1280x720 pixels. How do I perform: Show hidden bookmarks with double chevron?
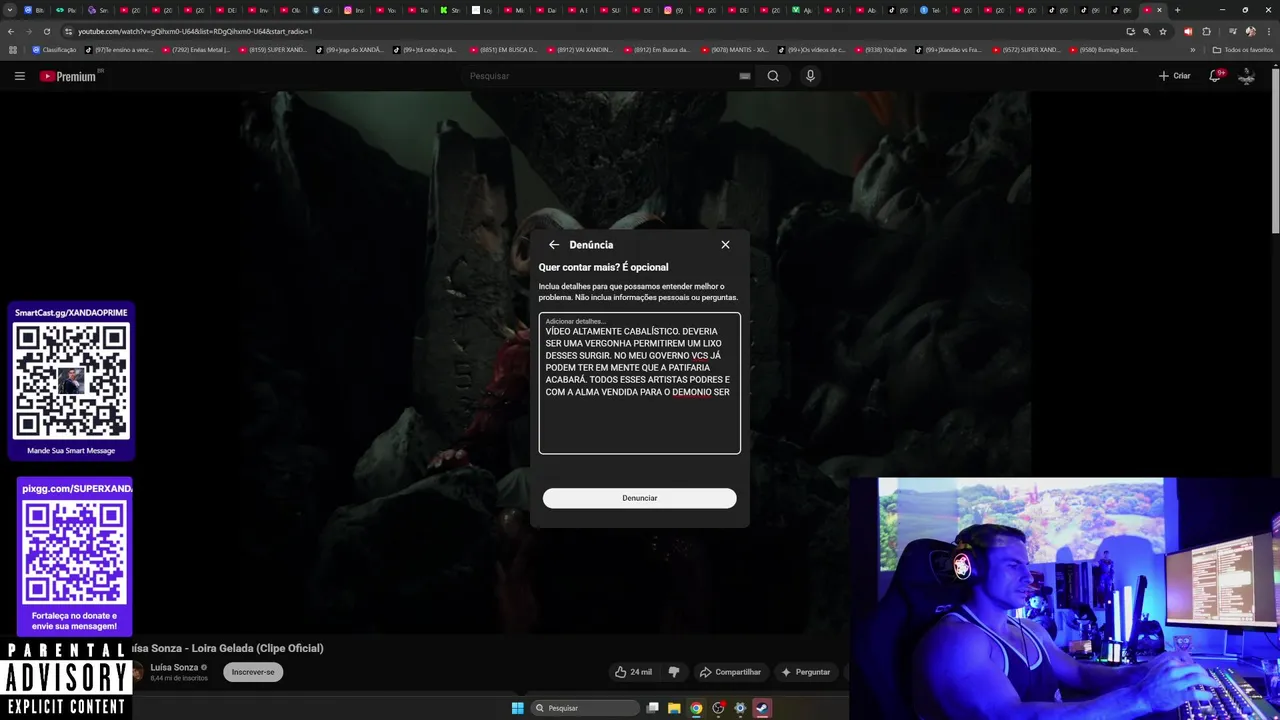coord(1192,49)
